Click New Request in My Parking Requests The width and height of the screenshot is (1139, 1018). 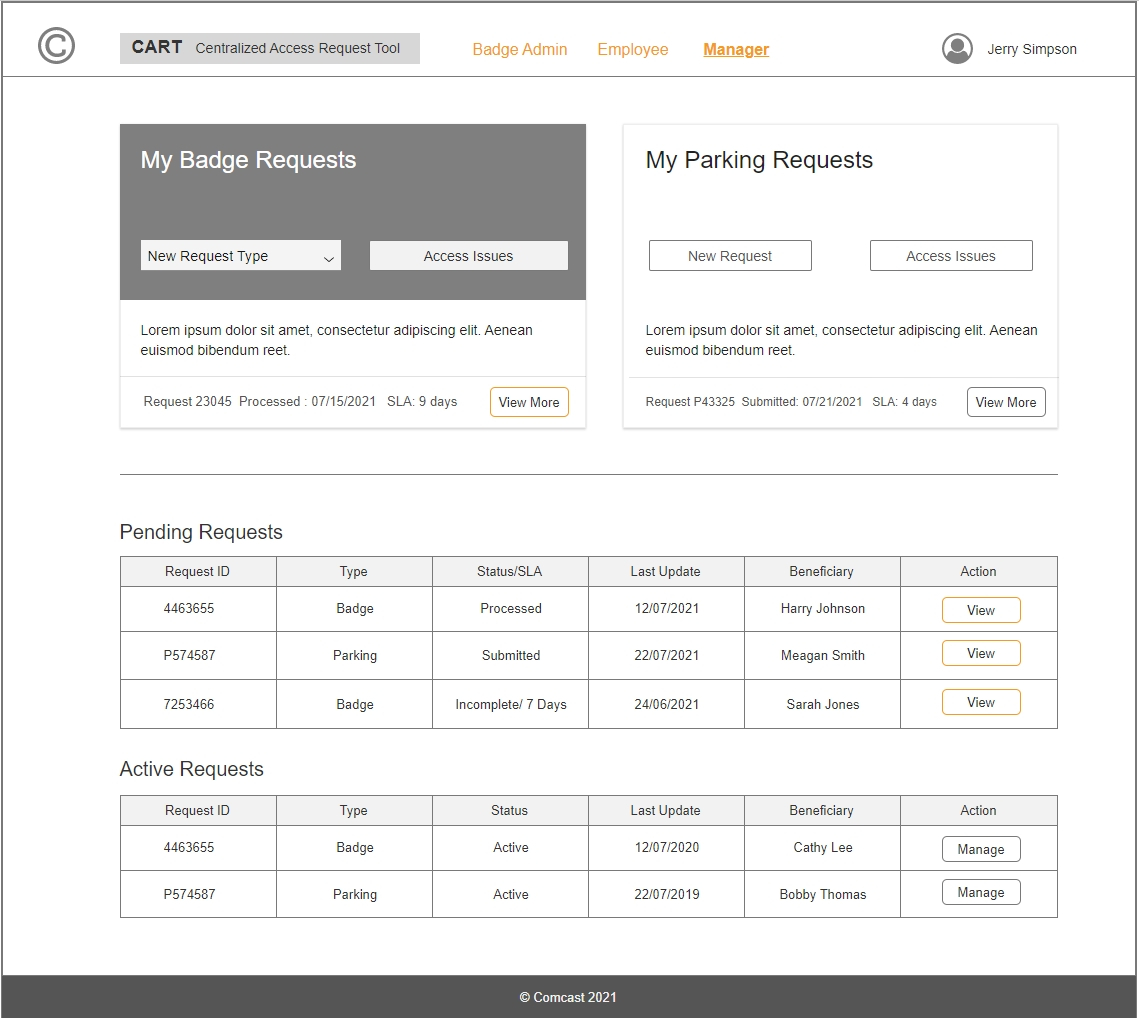(x=729, y=256)
